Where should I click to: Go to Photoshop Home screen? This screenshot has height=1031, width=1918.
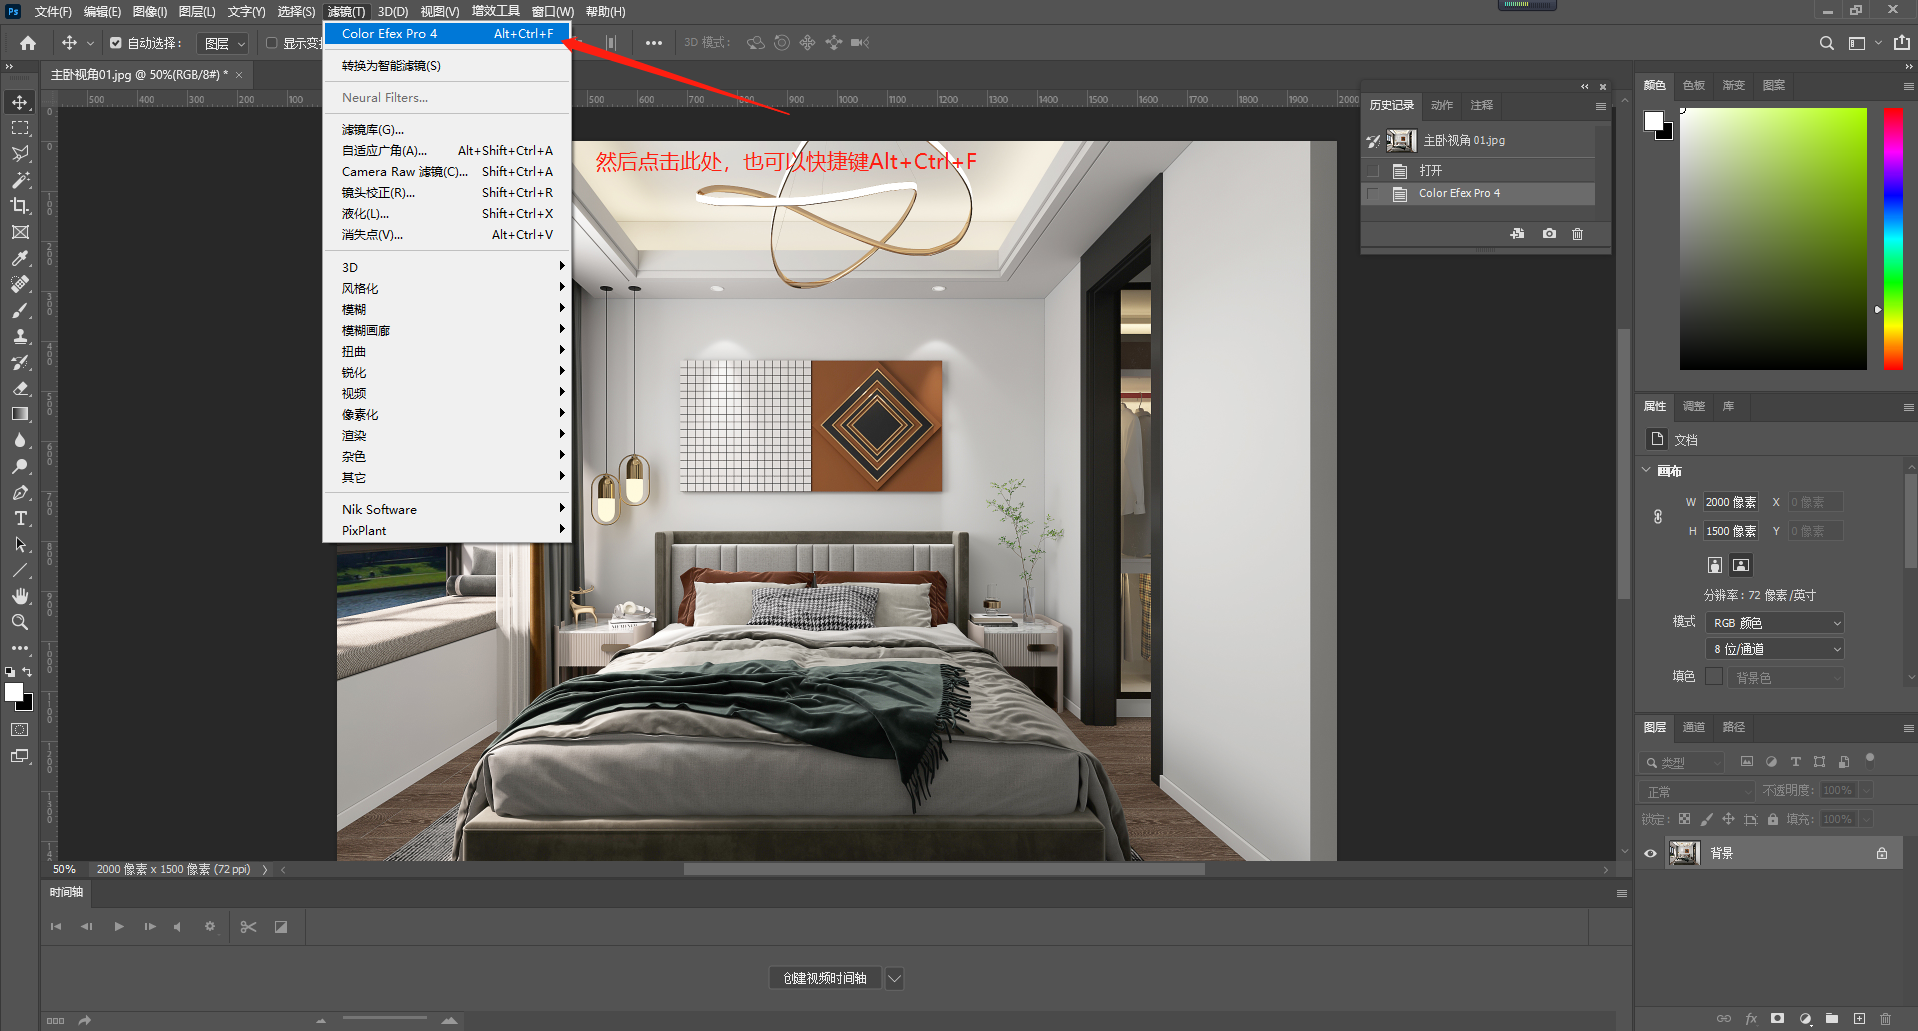coord(28,43)
